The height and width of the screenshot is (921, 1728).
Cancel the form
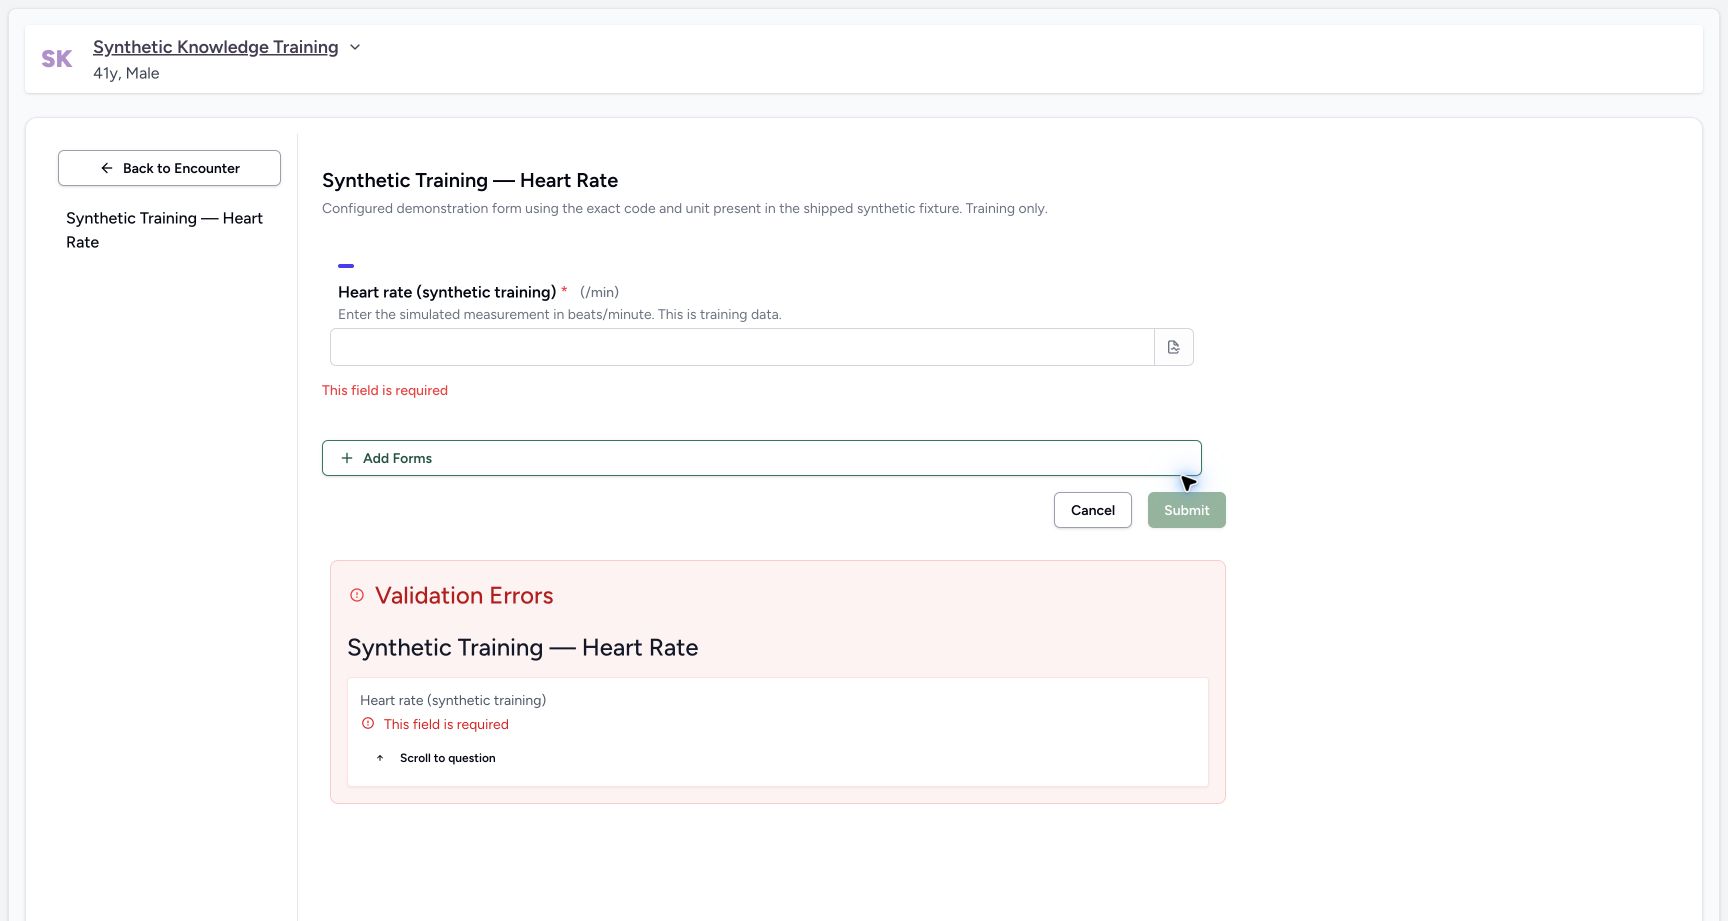1092,510
